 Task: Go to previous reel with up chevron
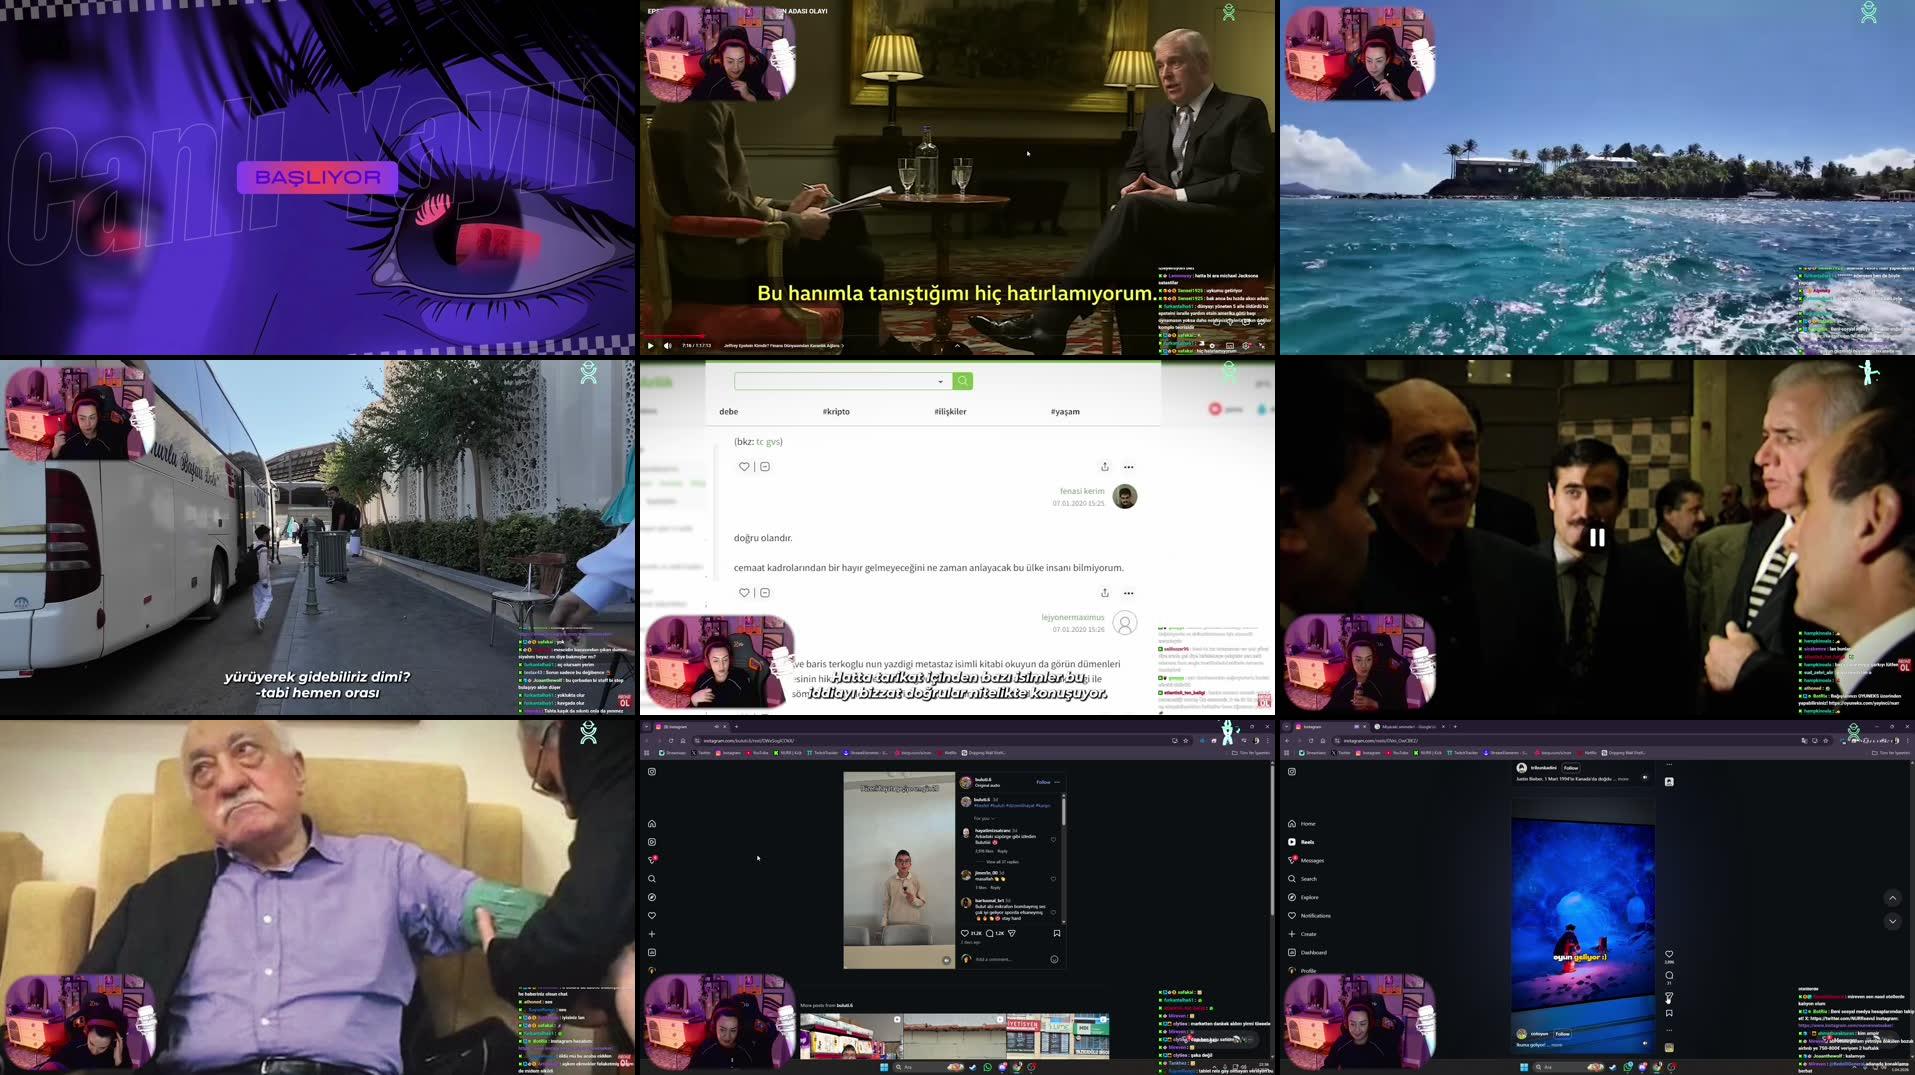point(1892,898)
